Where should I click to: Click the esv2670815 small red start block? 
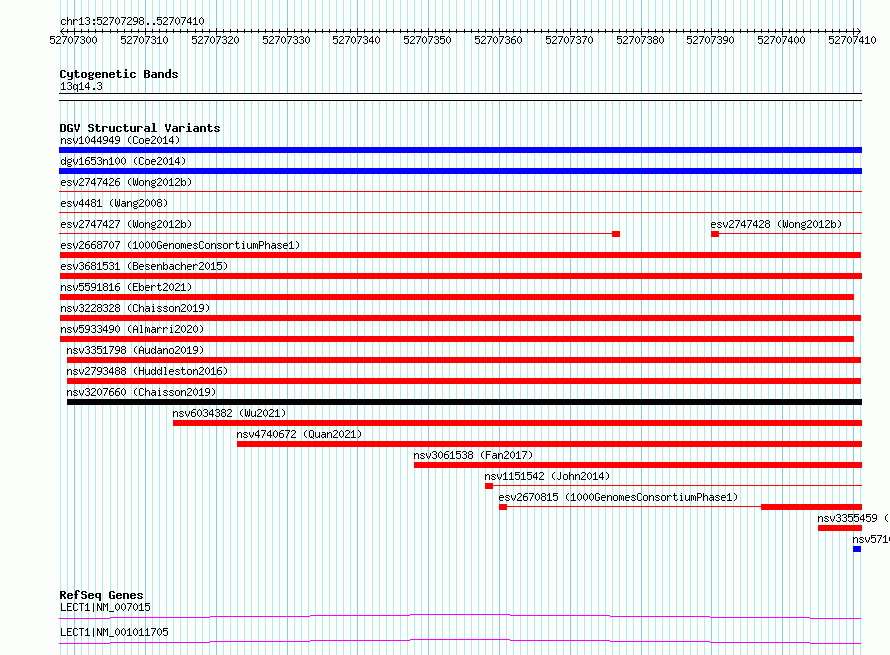tap(503, 507)
